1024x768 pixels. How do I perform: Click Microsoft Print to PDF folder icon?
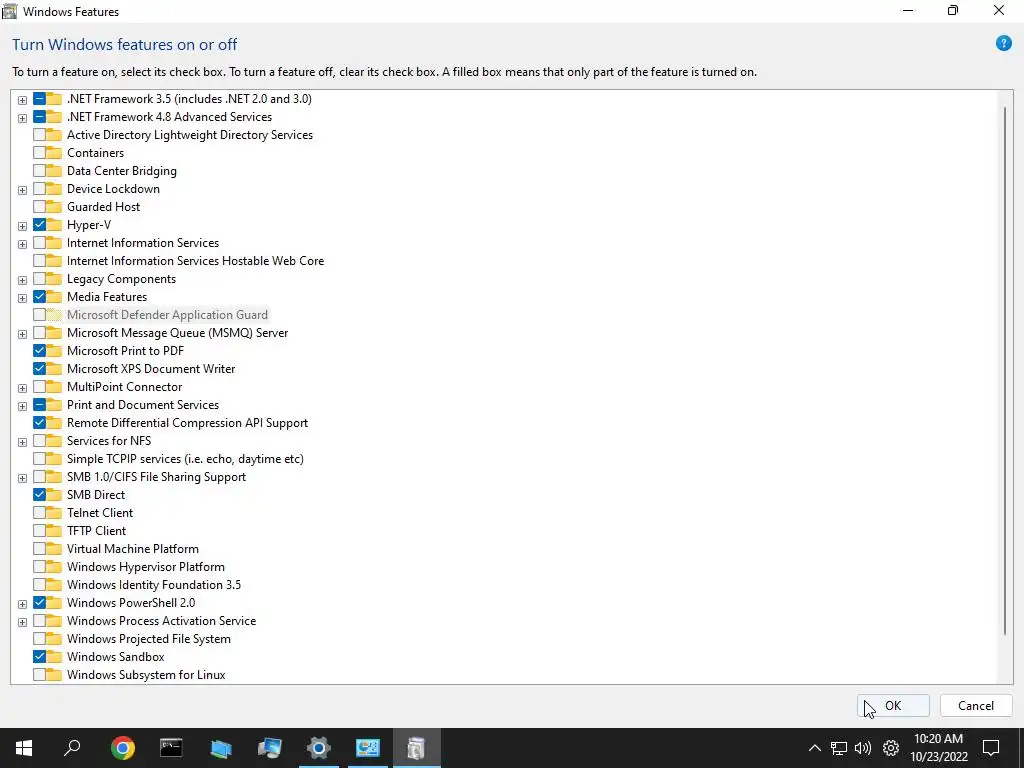[x=54, y=351]
